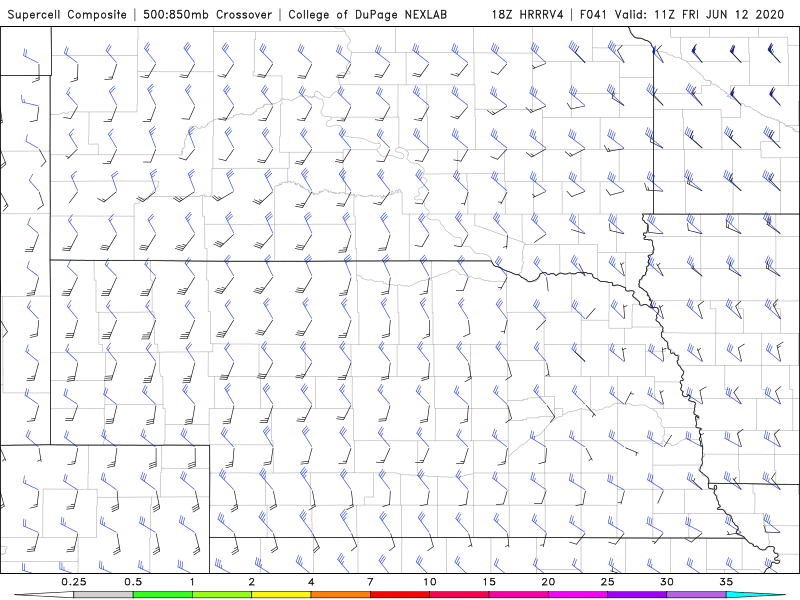Click the "Supercell Composite" title text
Viewport: 800px width, 600px height.
click(x=67, y=15)
